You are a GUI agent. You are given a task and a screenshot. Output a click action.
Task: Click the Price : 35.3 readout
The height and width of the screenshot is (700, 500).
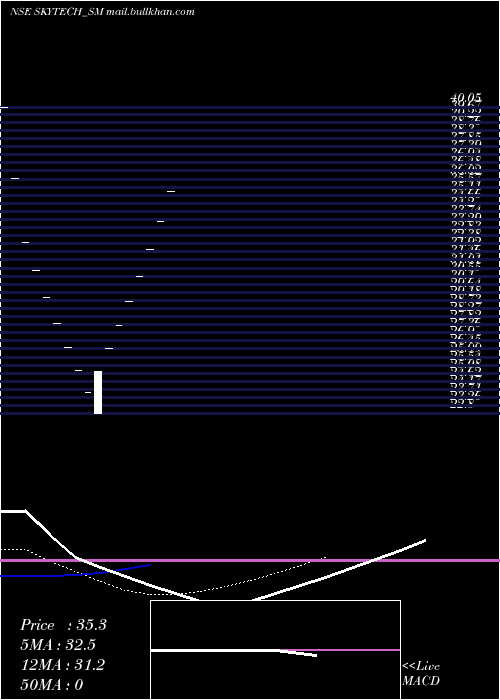coord(63,625)
